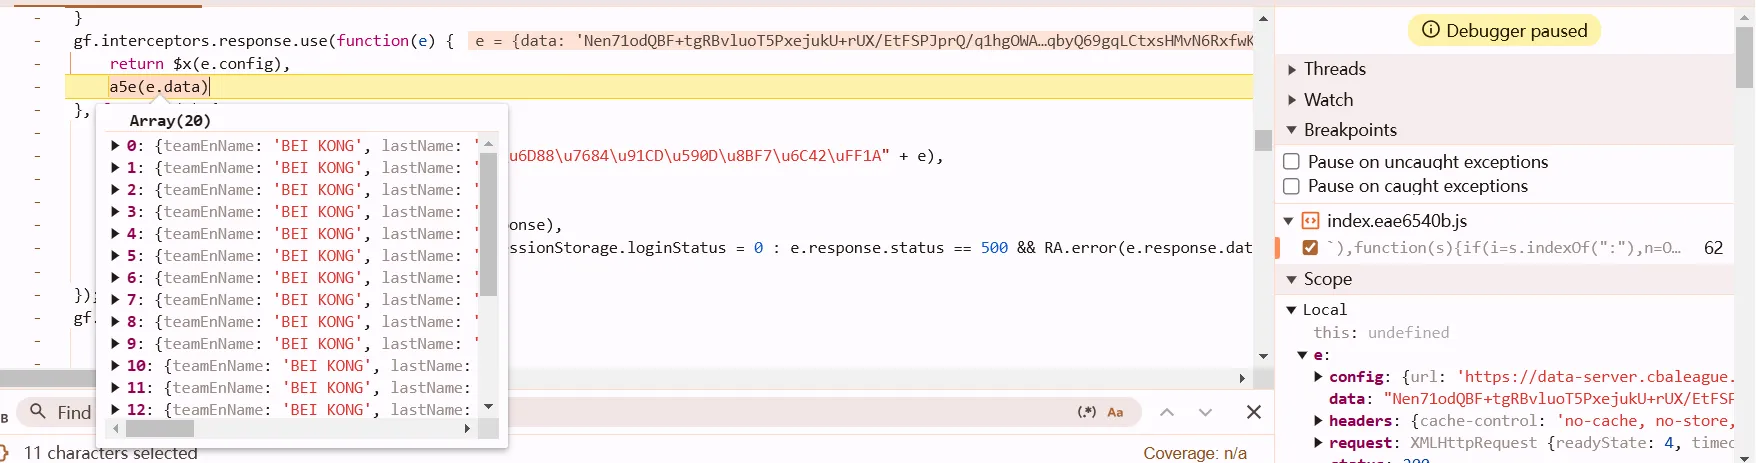
Task: Expand array item 10 in popup
Action: 115,366
